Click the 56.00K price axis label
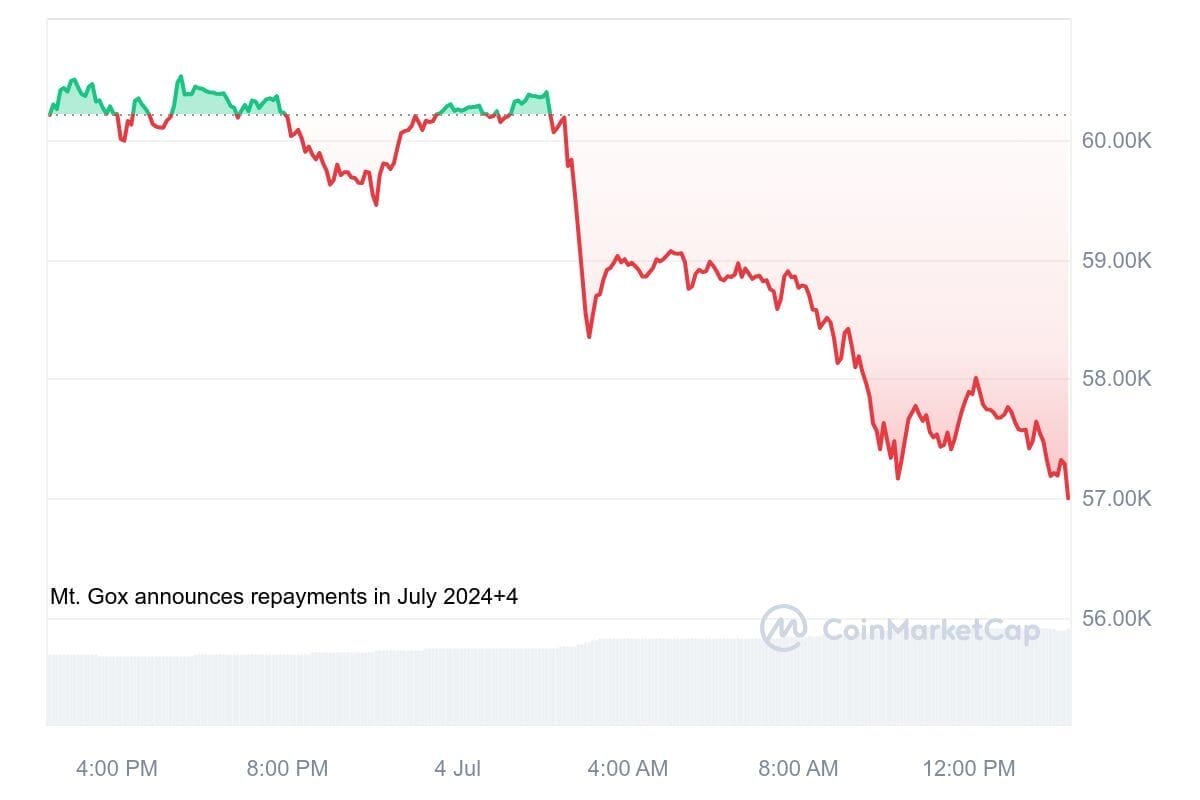This screenshot has height=800, width=1200. (x=1116, y=618)
